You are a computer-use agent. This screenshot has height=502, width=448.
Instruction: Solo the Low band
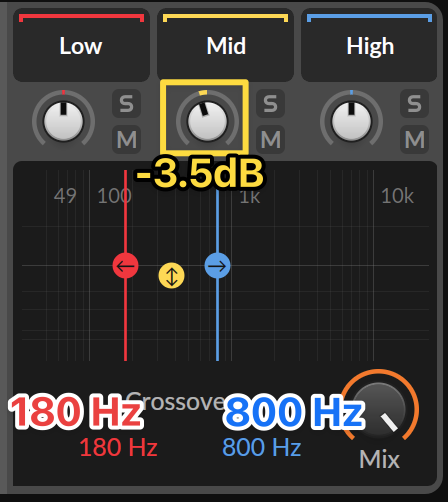point(126,103)
